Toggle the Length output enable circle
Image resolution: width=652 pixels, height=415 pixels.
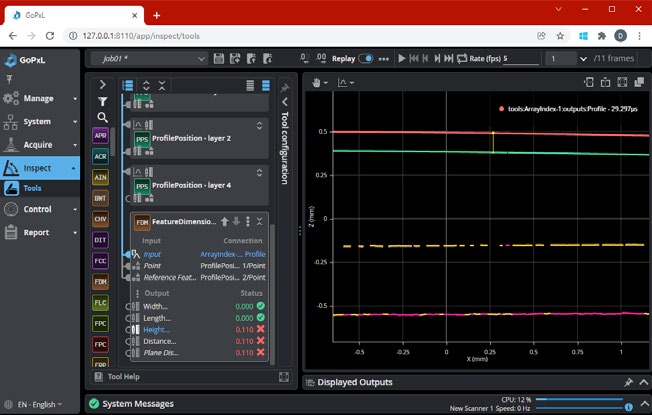pyautogui.click(x=128, y=318)
